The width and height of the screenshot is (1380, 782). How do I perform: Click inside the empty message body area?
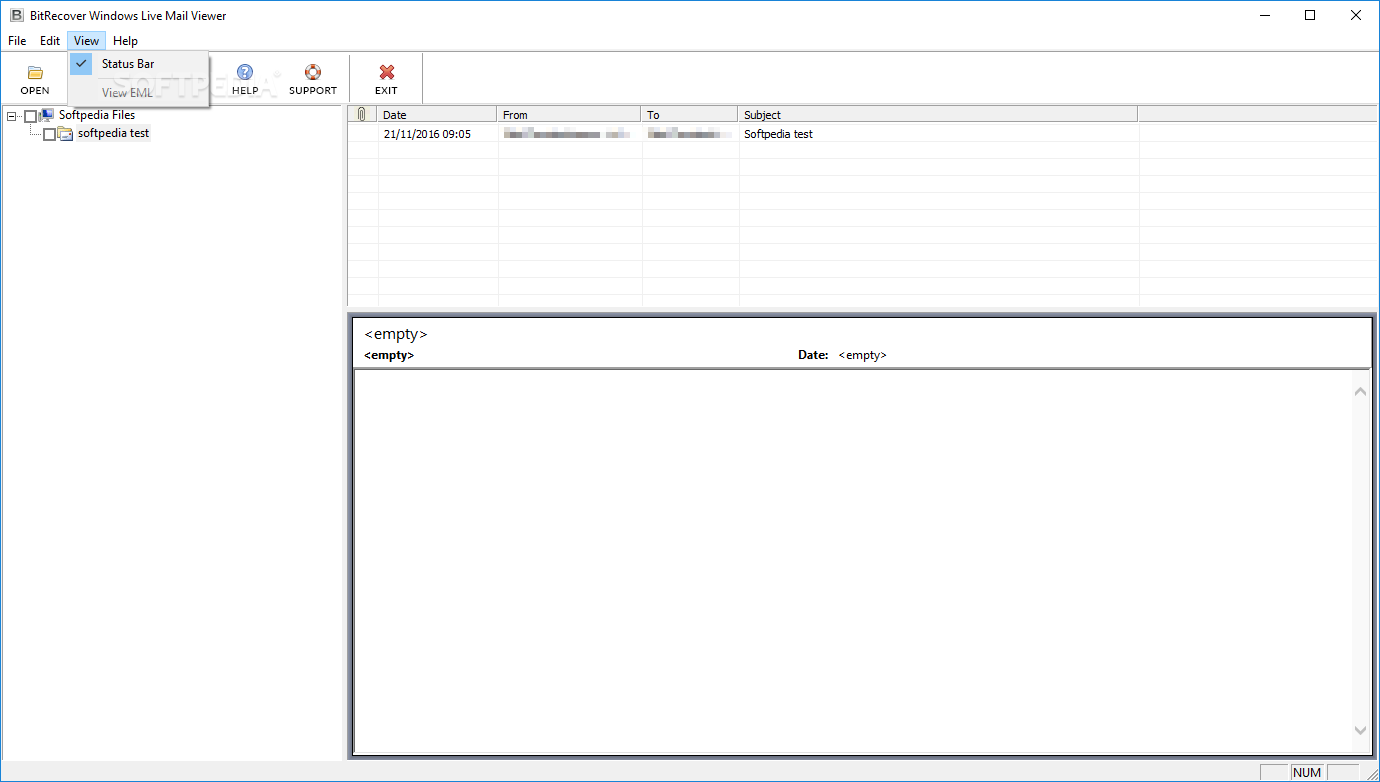point(852,561)
